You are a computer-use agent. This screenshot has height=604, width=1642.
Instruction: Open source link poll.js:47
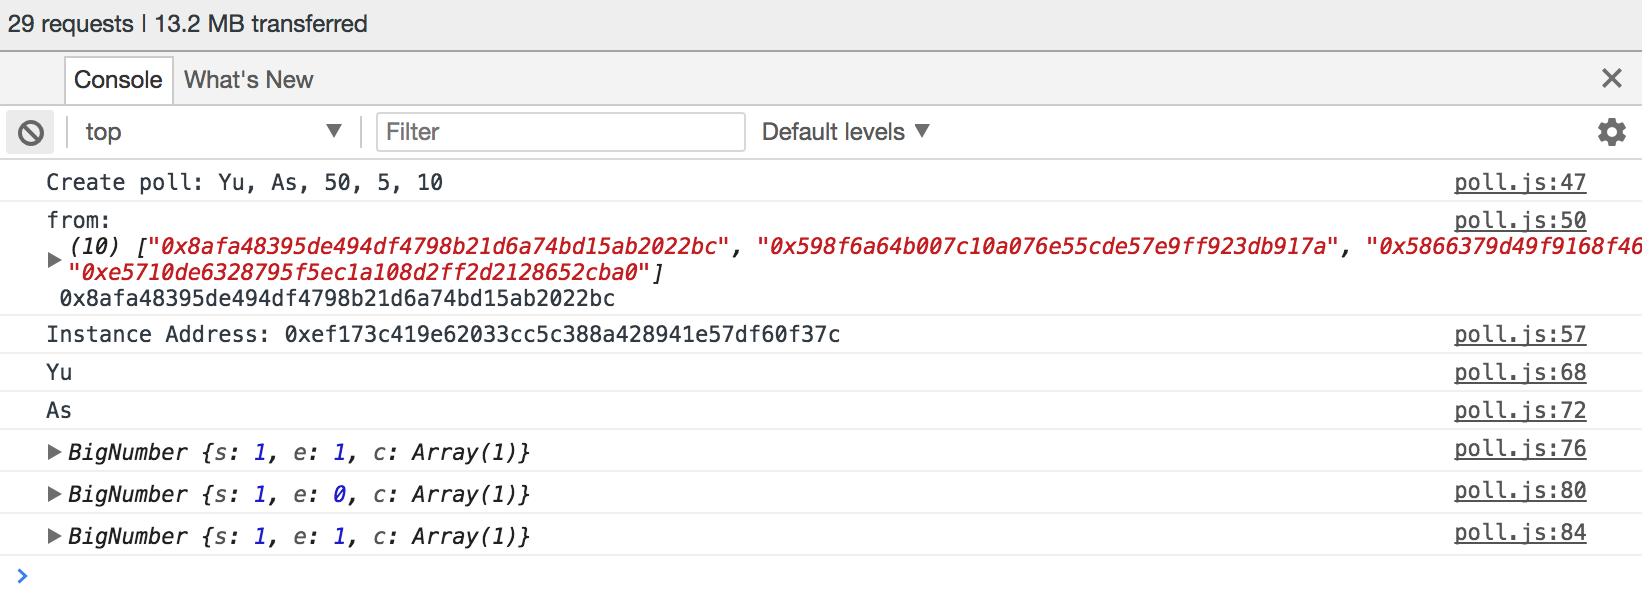coord(1520,182)
